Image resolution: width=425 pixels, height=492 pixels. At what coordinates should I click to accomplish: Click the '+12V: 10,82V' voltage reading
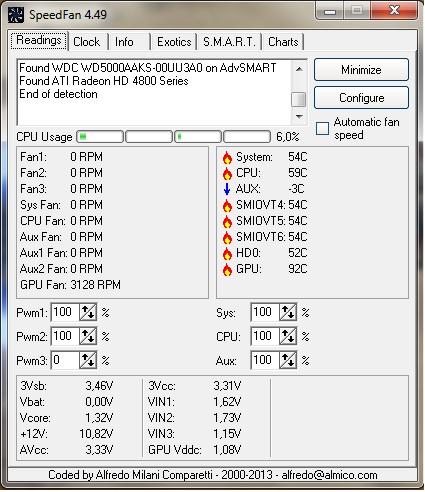[x=67, y=434]
